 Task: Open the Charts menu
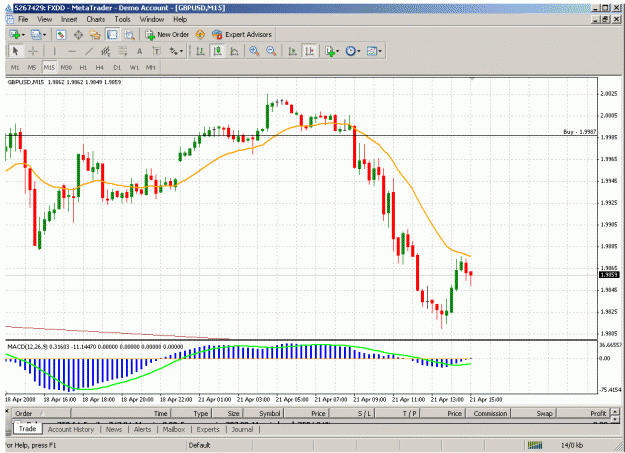coord(96,19)
